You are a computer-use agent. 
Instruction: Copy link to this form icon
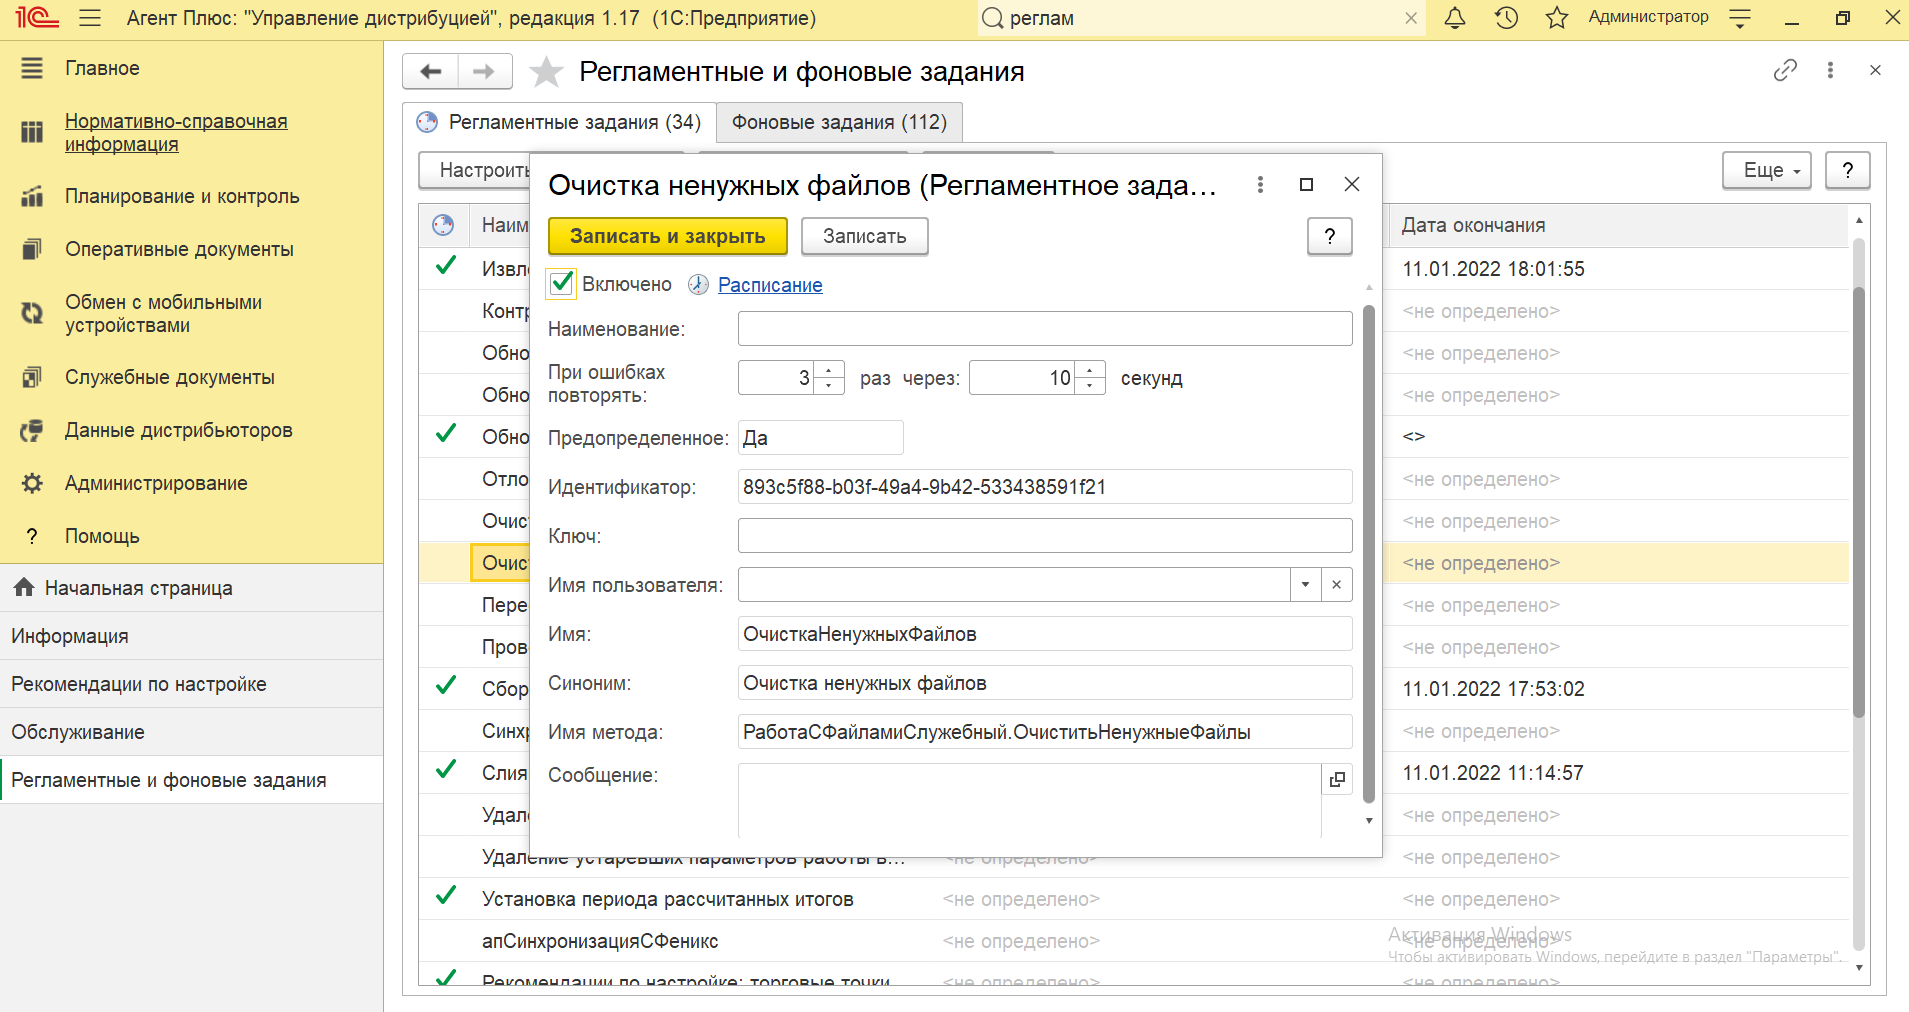1785,70
